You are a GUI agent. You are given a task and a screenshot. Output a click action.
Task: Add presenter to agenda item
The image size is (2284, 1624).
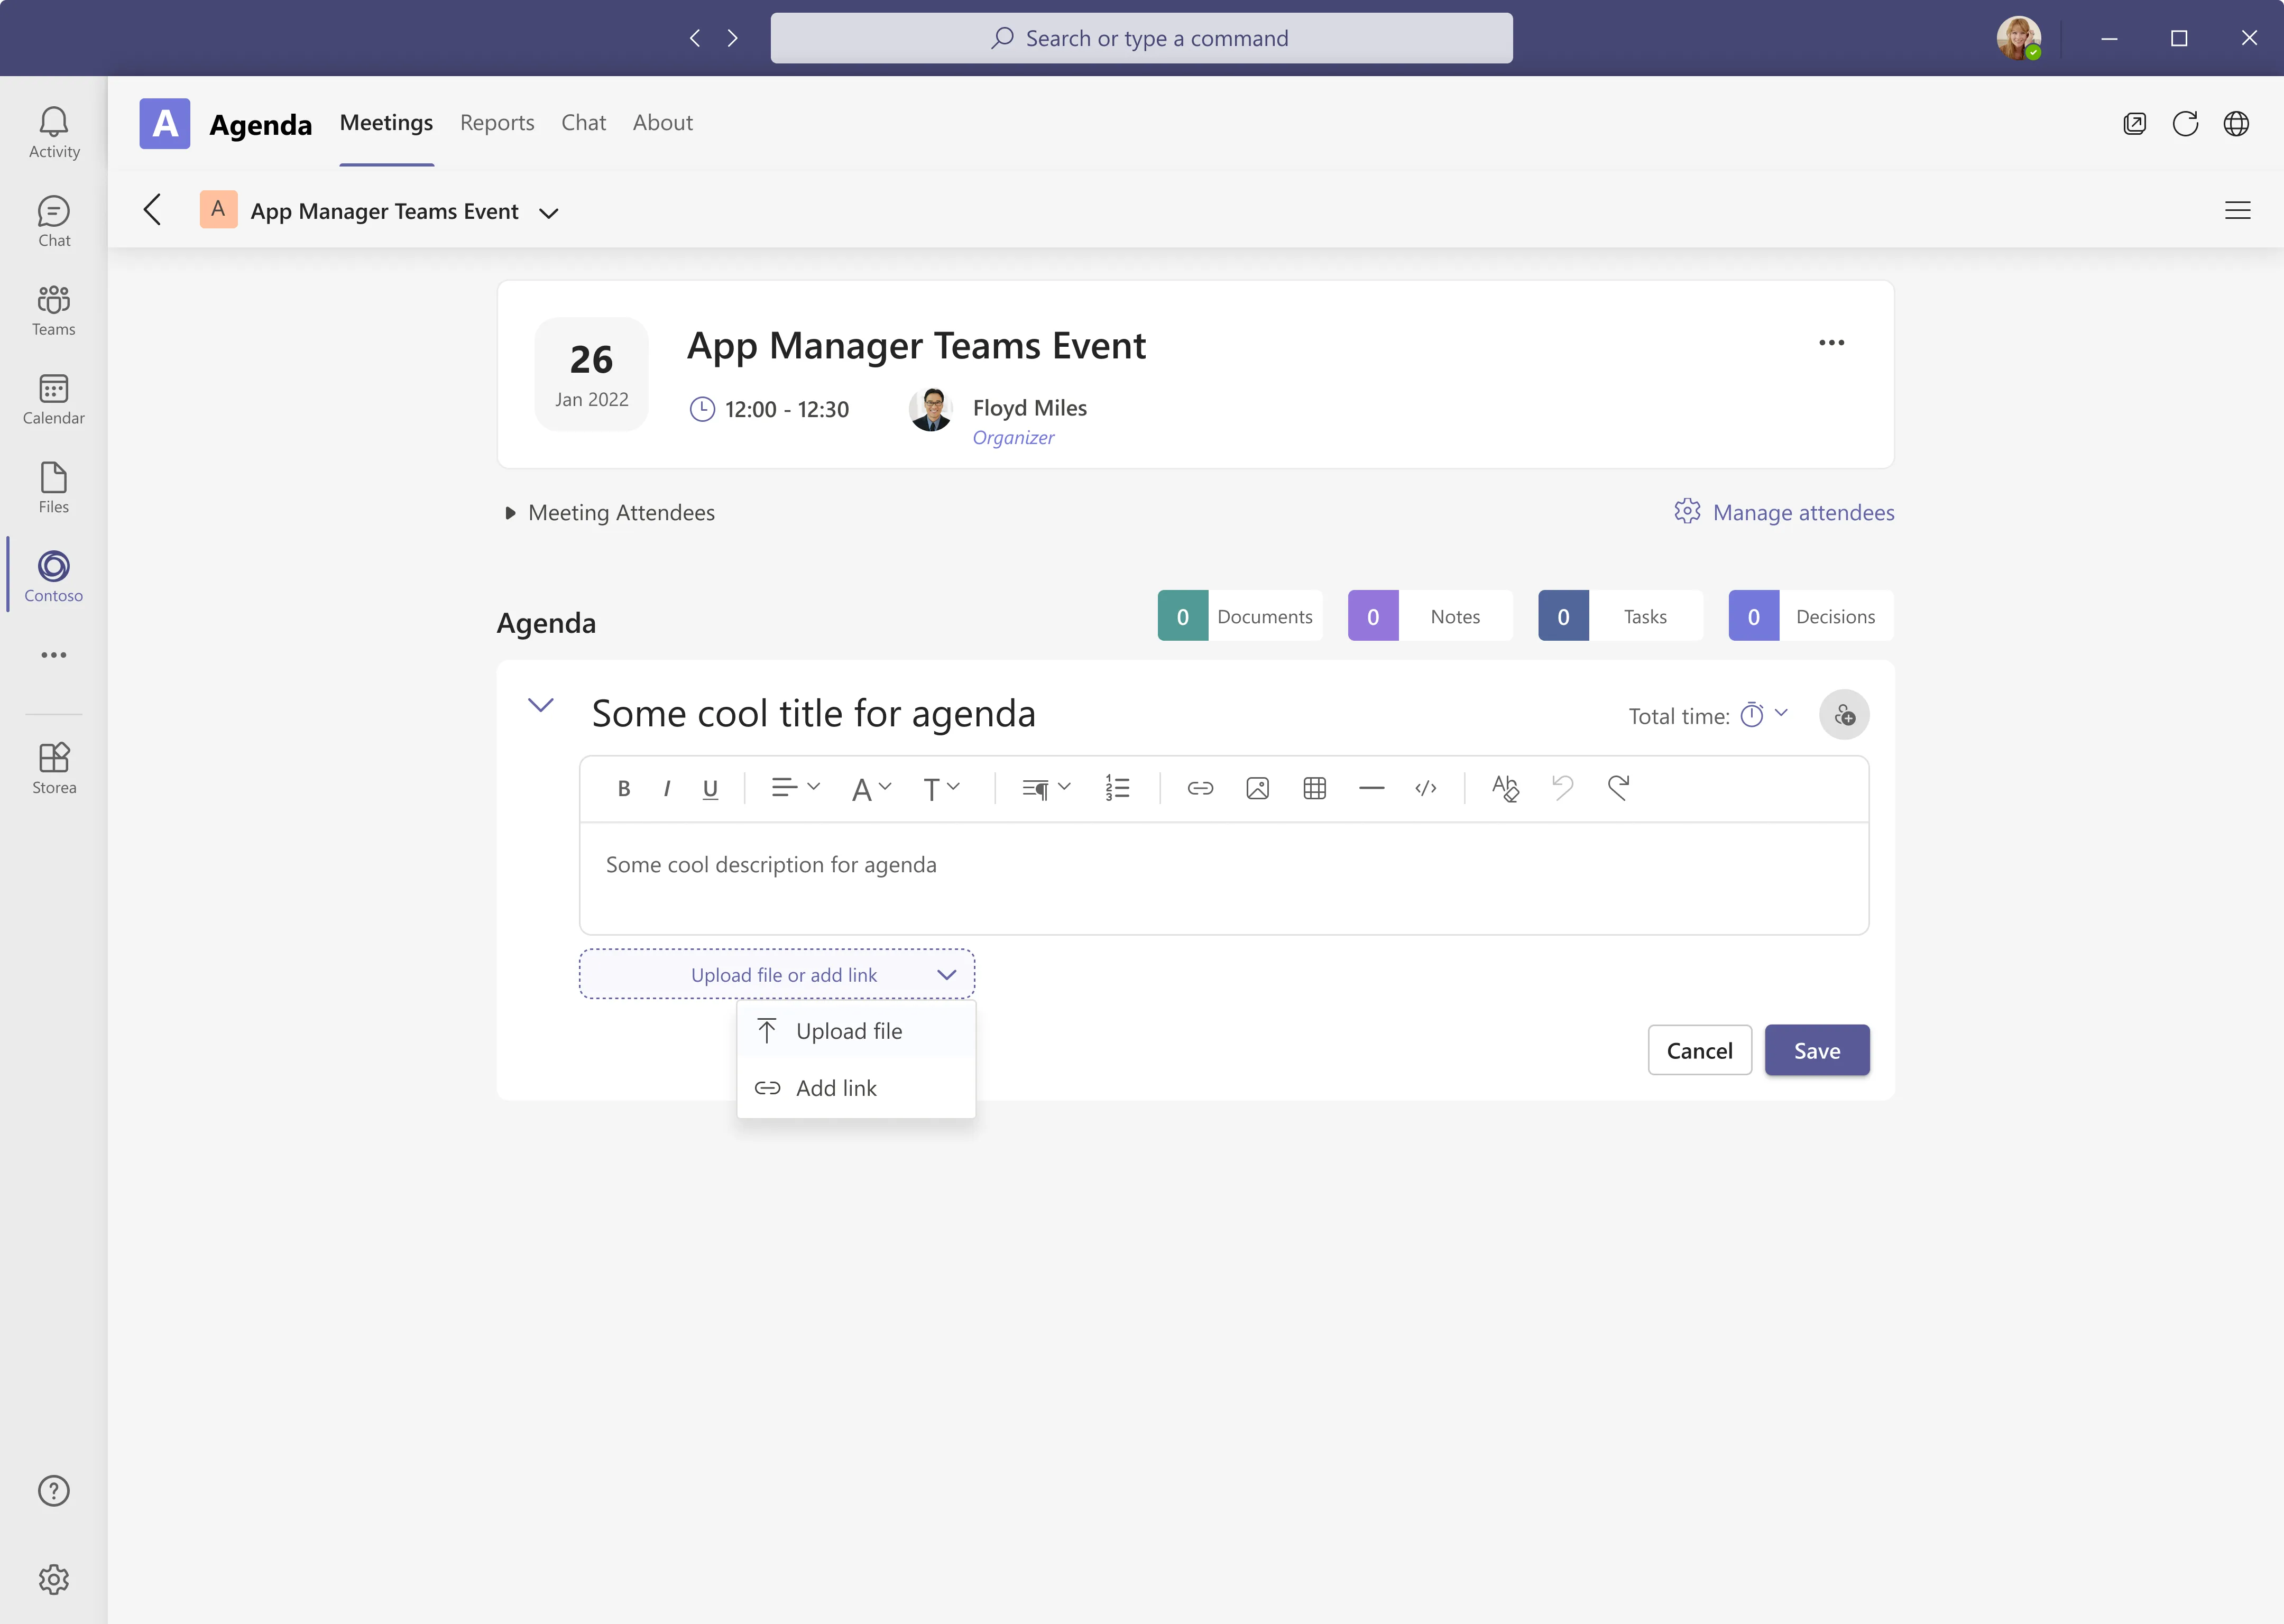pyautogui.click(x=1844, y=715)
